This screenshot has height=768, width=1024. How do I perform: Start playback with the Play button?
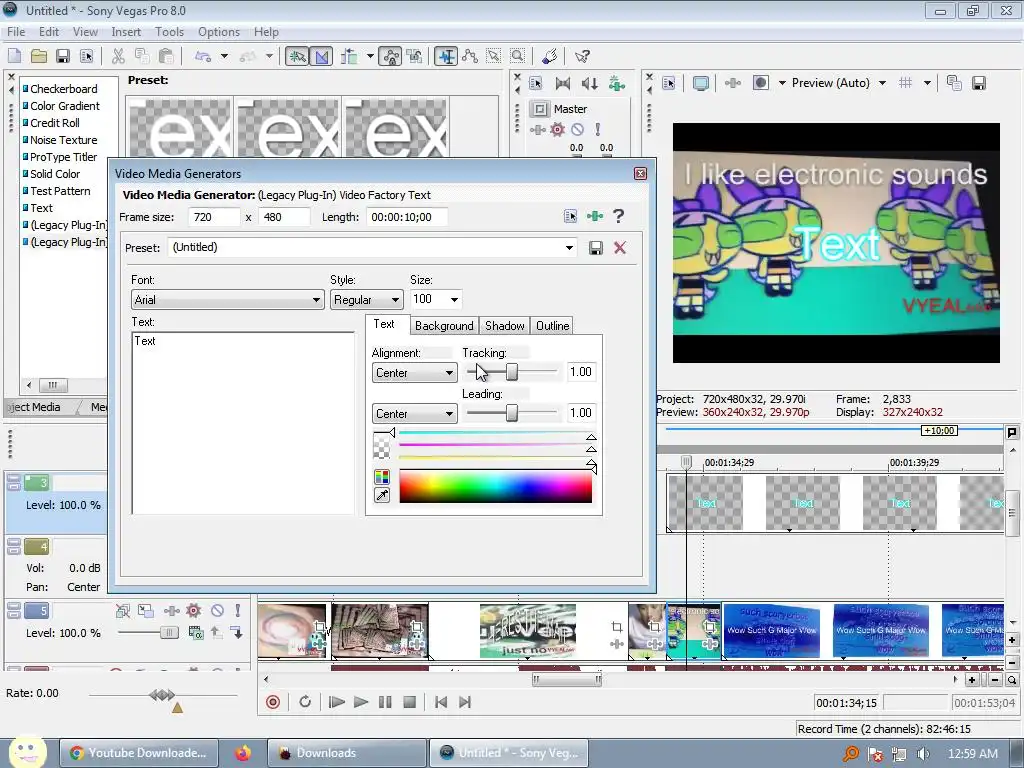pyautogui.click(x=360, y=702)
